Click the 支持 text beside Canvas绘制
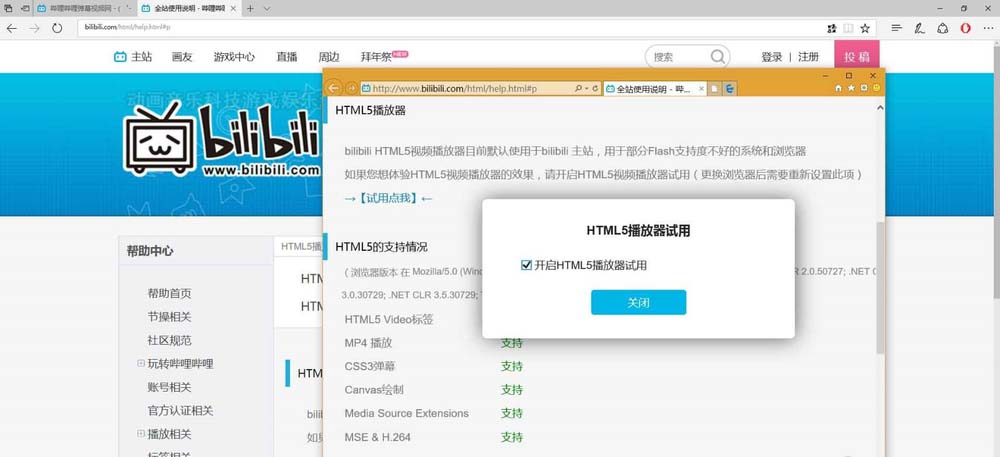Image resolution: width=1000 pixels, height=457 pixels. coord(511,389)
